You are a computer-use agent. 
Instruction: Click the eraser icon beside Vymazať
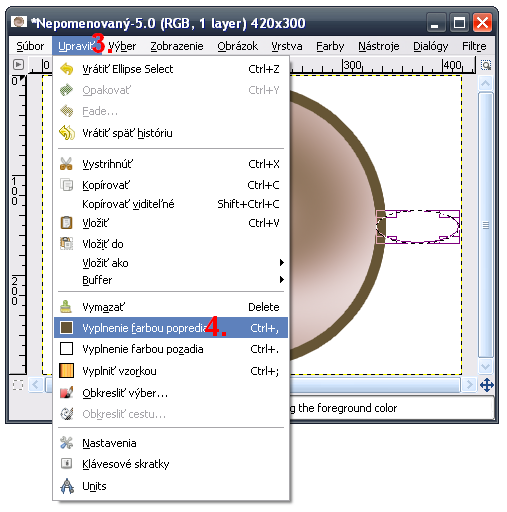(66, 306)
